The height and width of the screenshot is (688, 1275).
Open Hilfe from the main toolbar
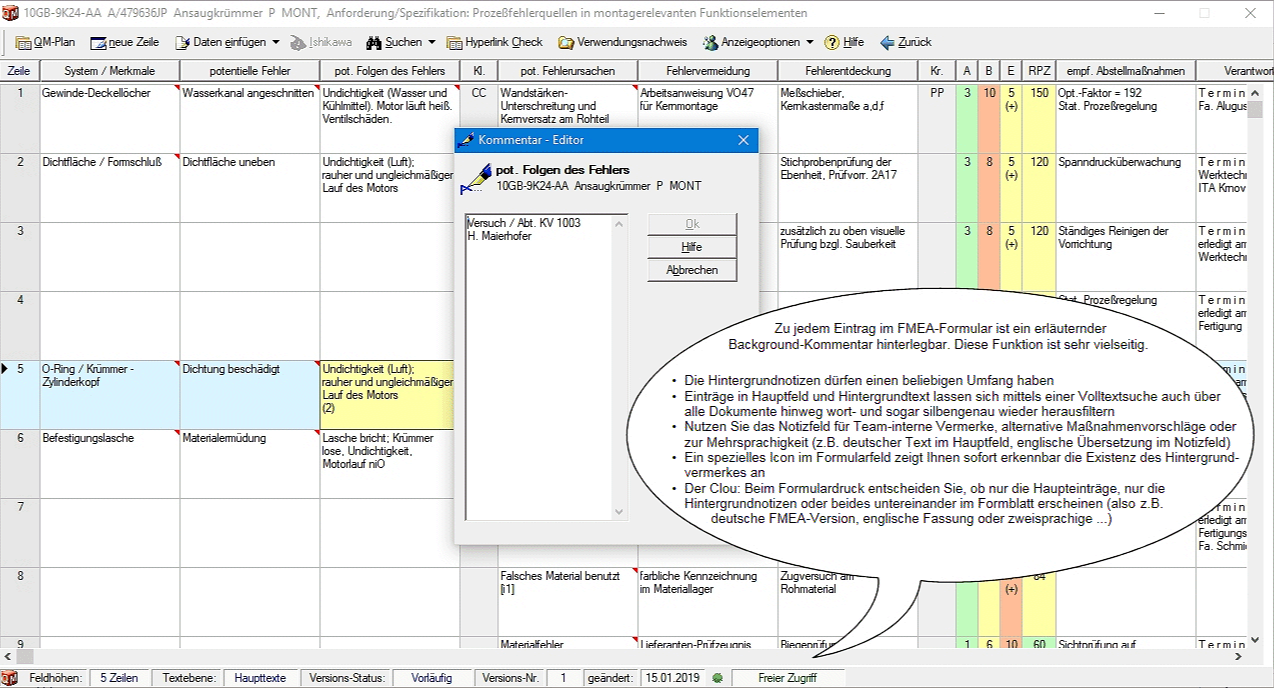[x=844, y=42]
